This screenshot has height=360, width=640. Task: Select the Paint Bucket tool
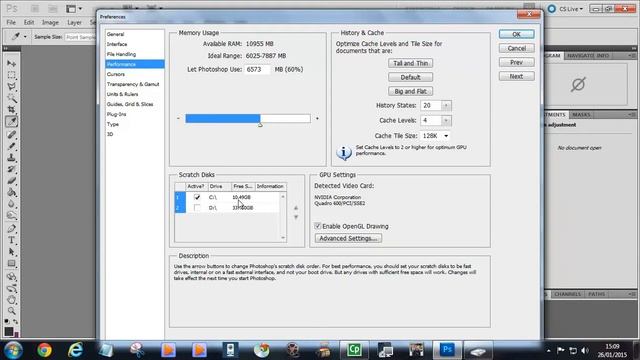pyautogui.click(x=11, y=192)
